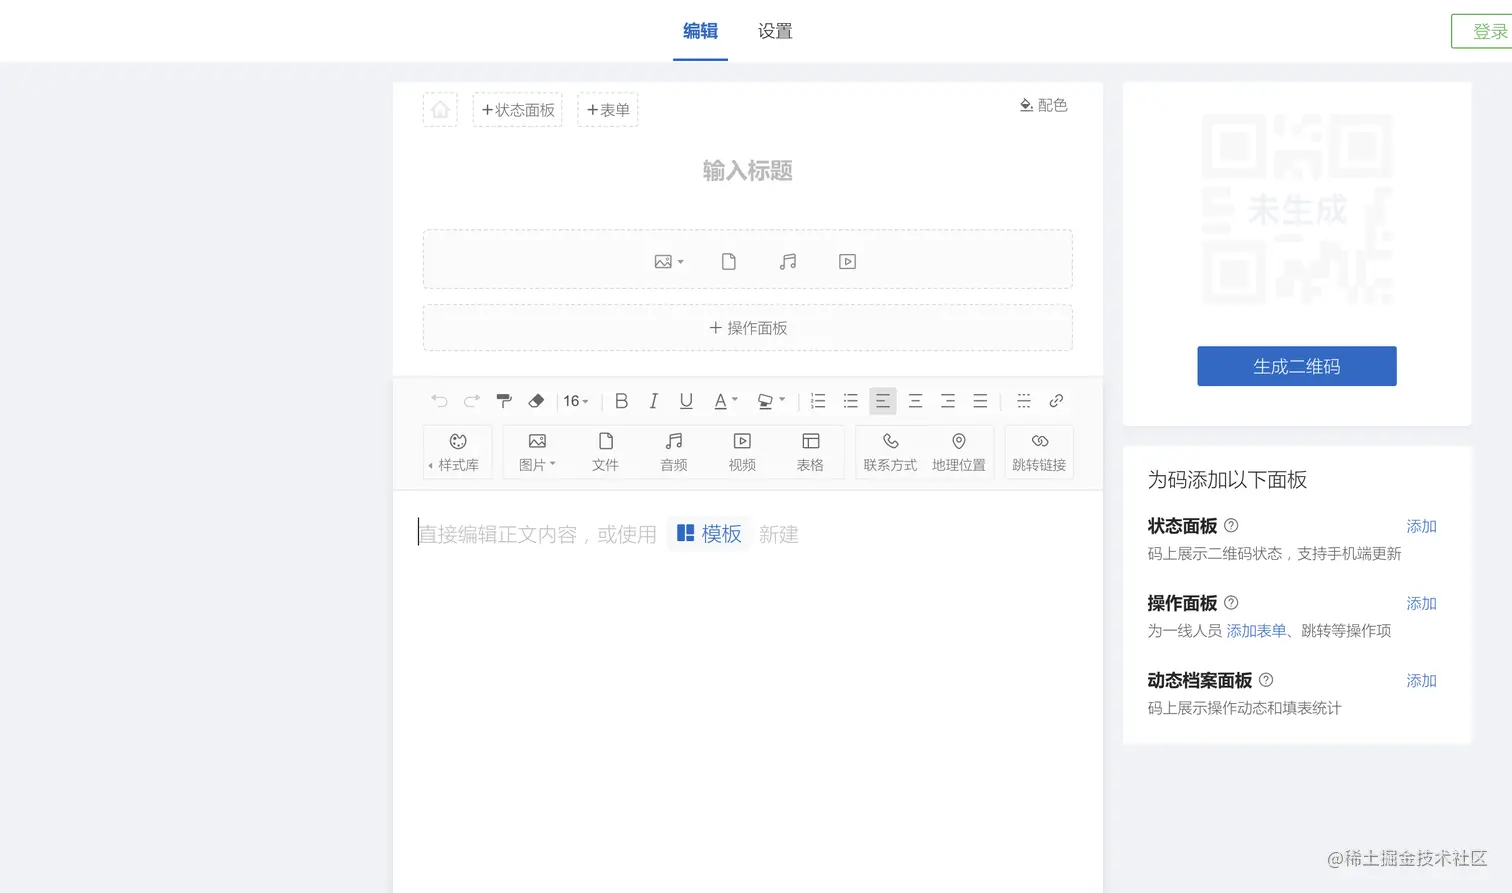Undo the last edit
Viewport: 1512px width, 893px height.
(x=439, y=401)
